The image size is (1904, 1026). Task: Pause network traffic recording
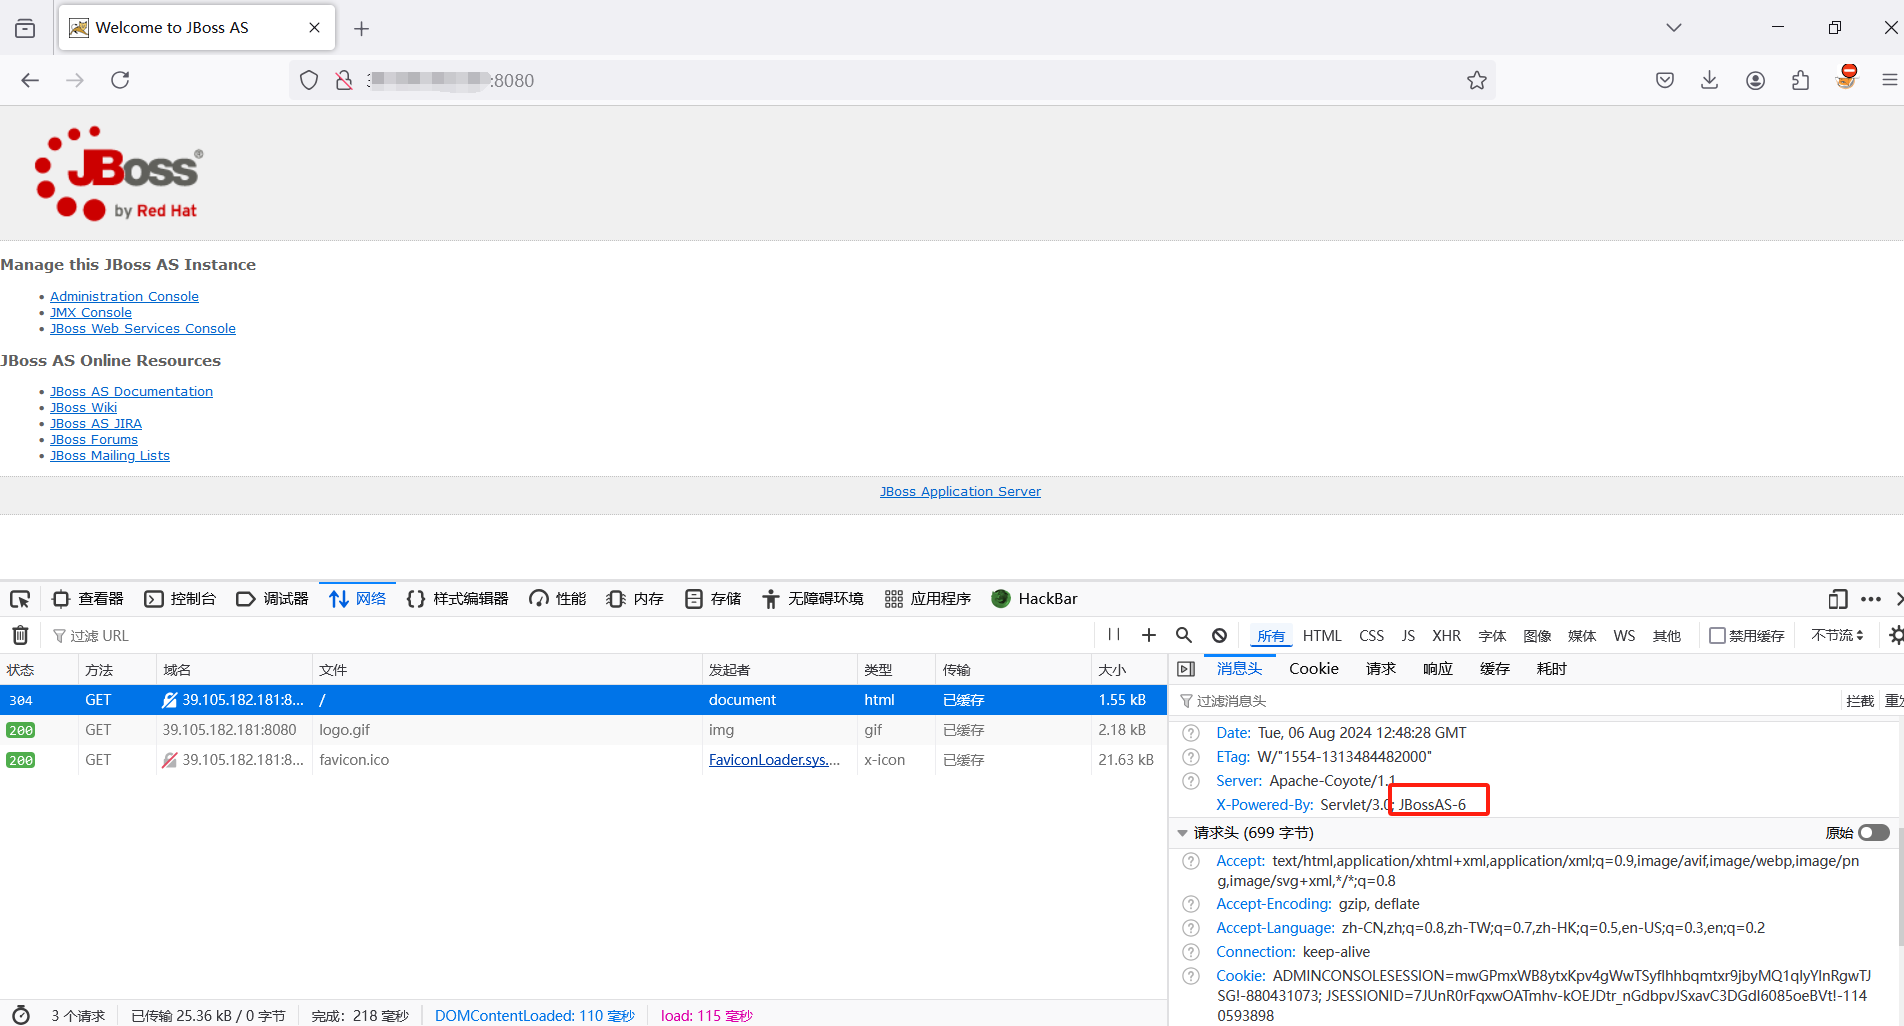1113,635
